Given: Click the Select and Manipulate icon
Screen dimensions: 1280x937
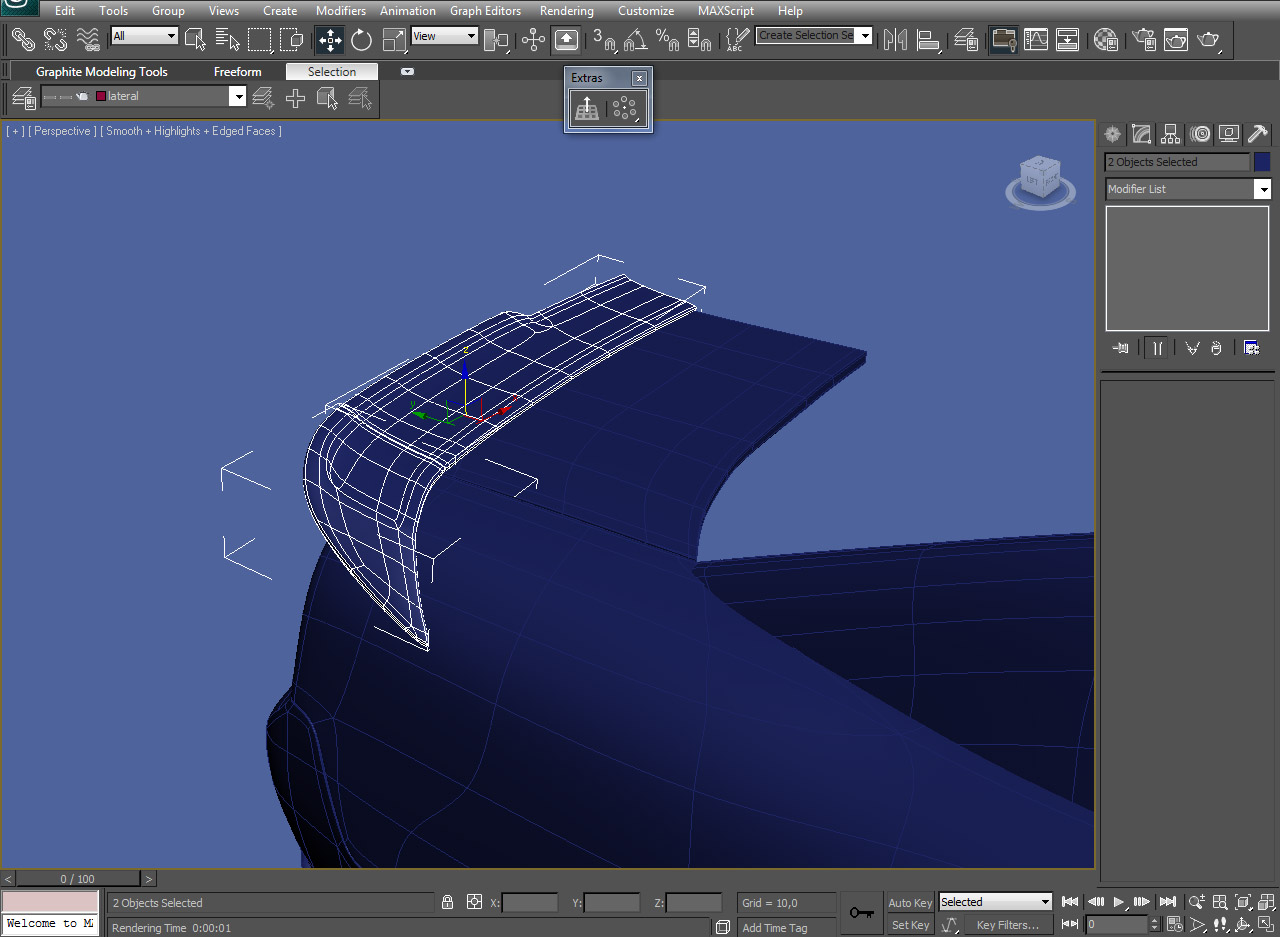Looking at the screenshot, I should [x=534, y=40].
